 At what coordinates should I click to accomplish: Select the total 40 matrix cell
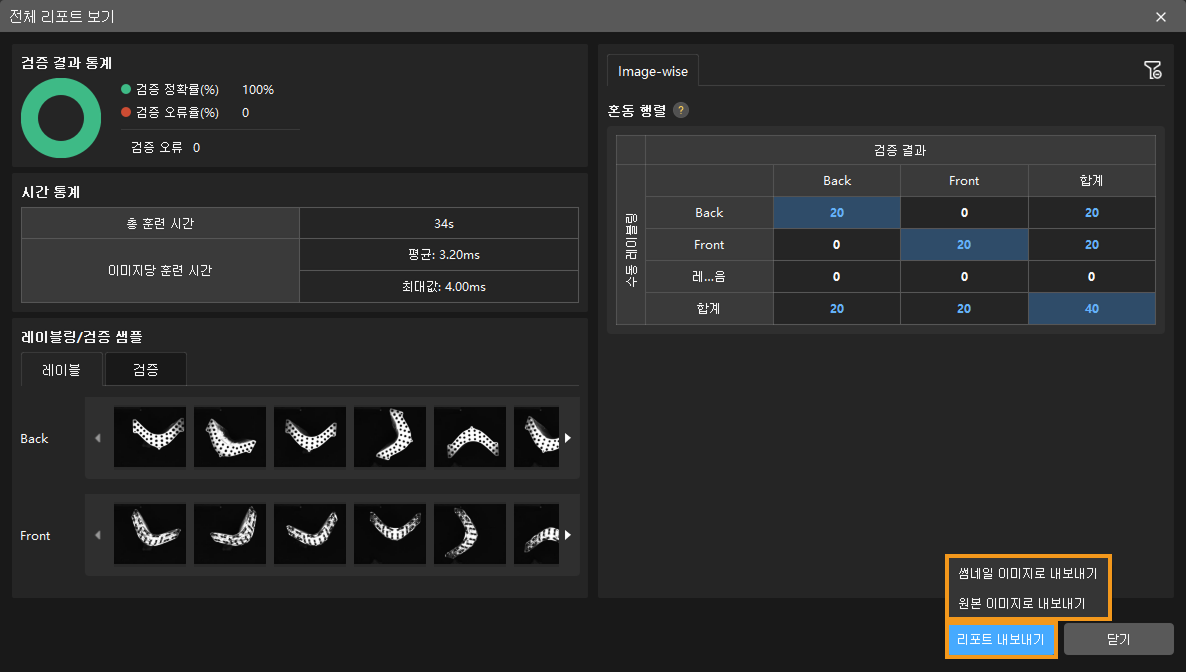pos(1091,309)
